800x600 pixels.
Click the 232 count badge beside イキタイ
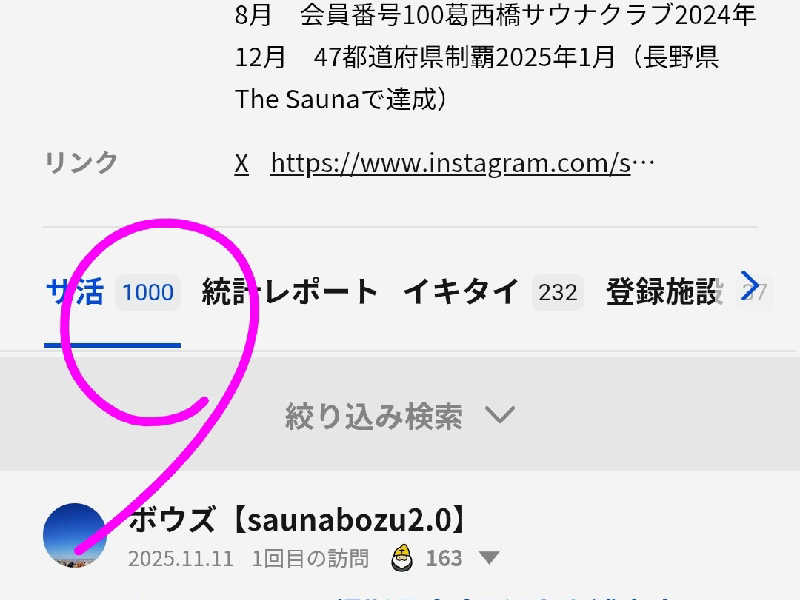pyautogui.click(x=558, y=292)
